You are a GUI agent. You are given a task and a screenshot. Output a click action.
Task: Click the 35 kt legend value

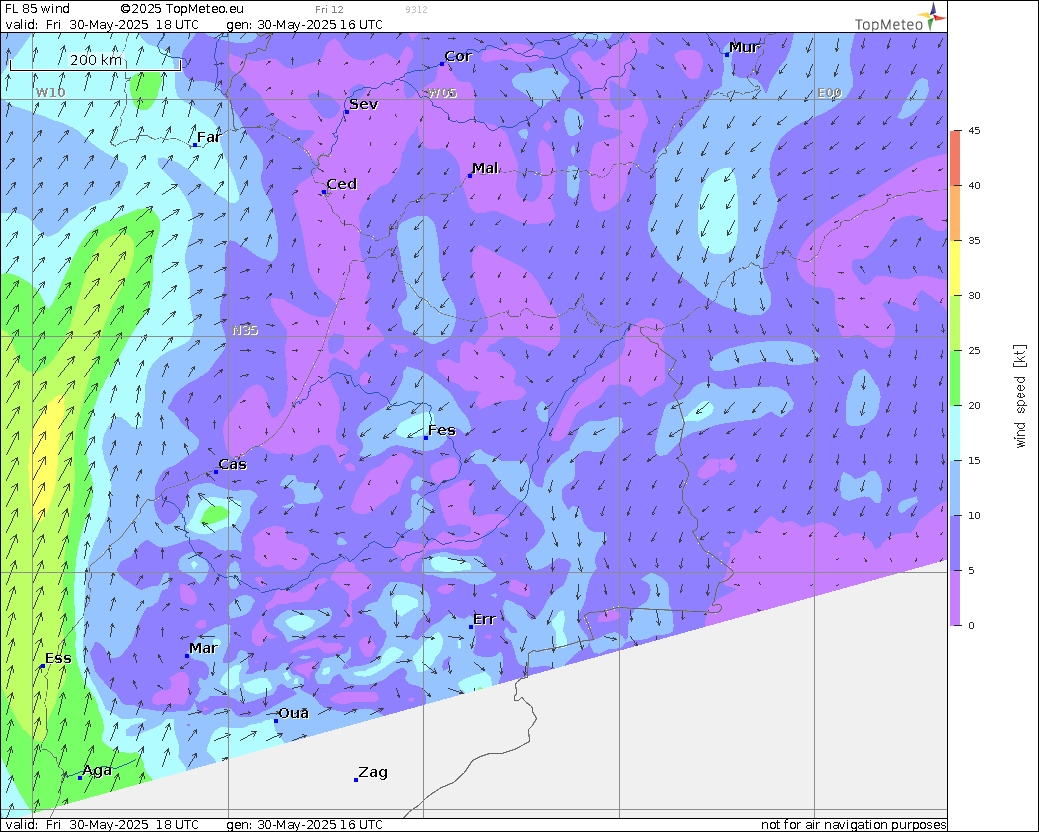tap(974, 240)
